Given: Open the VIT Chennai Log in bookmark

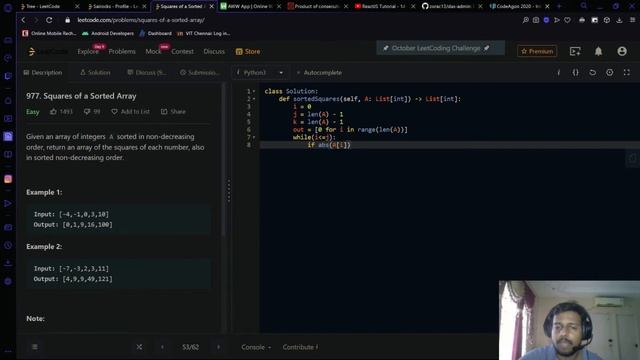Looking at the screenshot, I should pyautogui.click(x=204, y=33).
